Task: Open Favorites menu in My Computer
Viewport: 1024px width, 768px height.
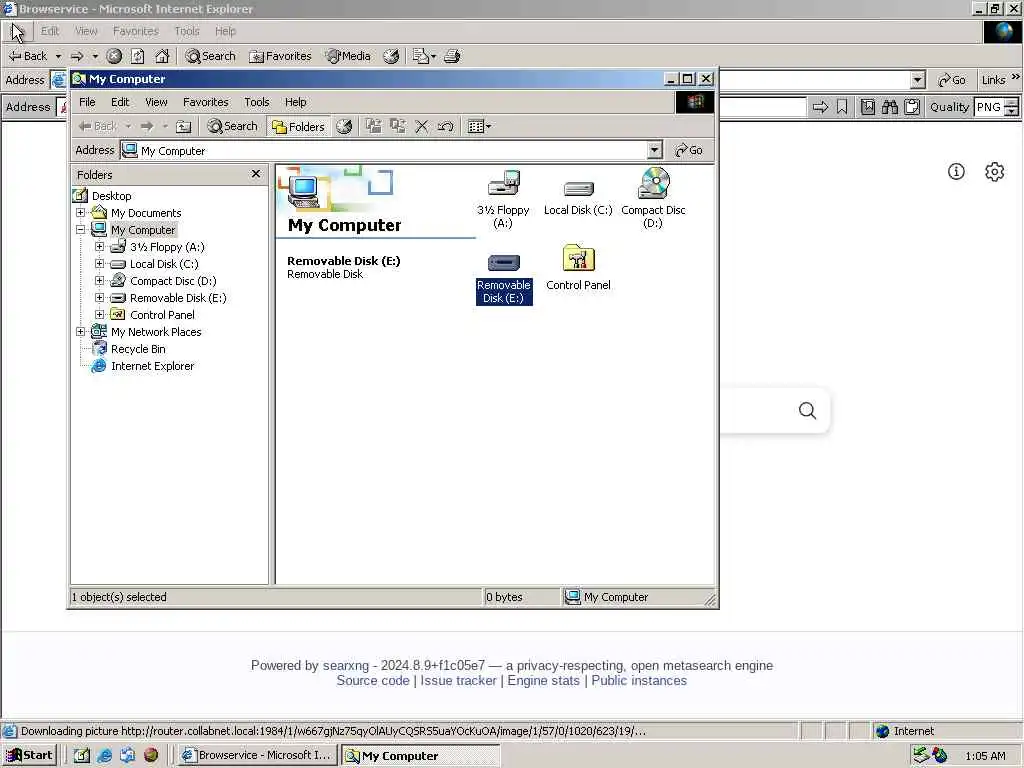Action: [x=206, y=103]
